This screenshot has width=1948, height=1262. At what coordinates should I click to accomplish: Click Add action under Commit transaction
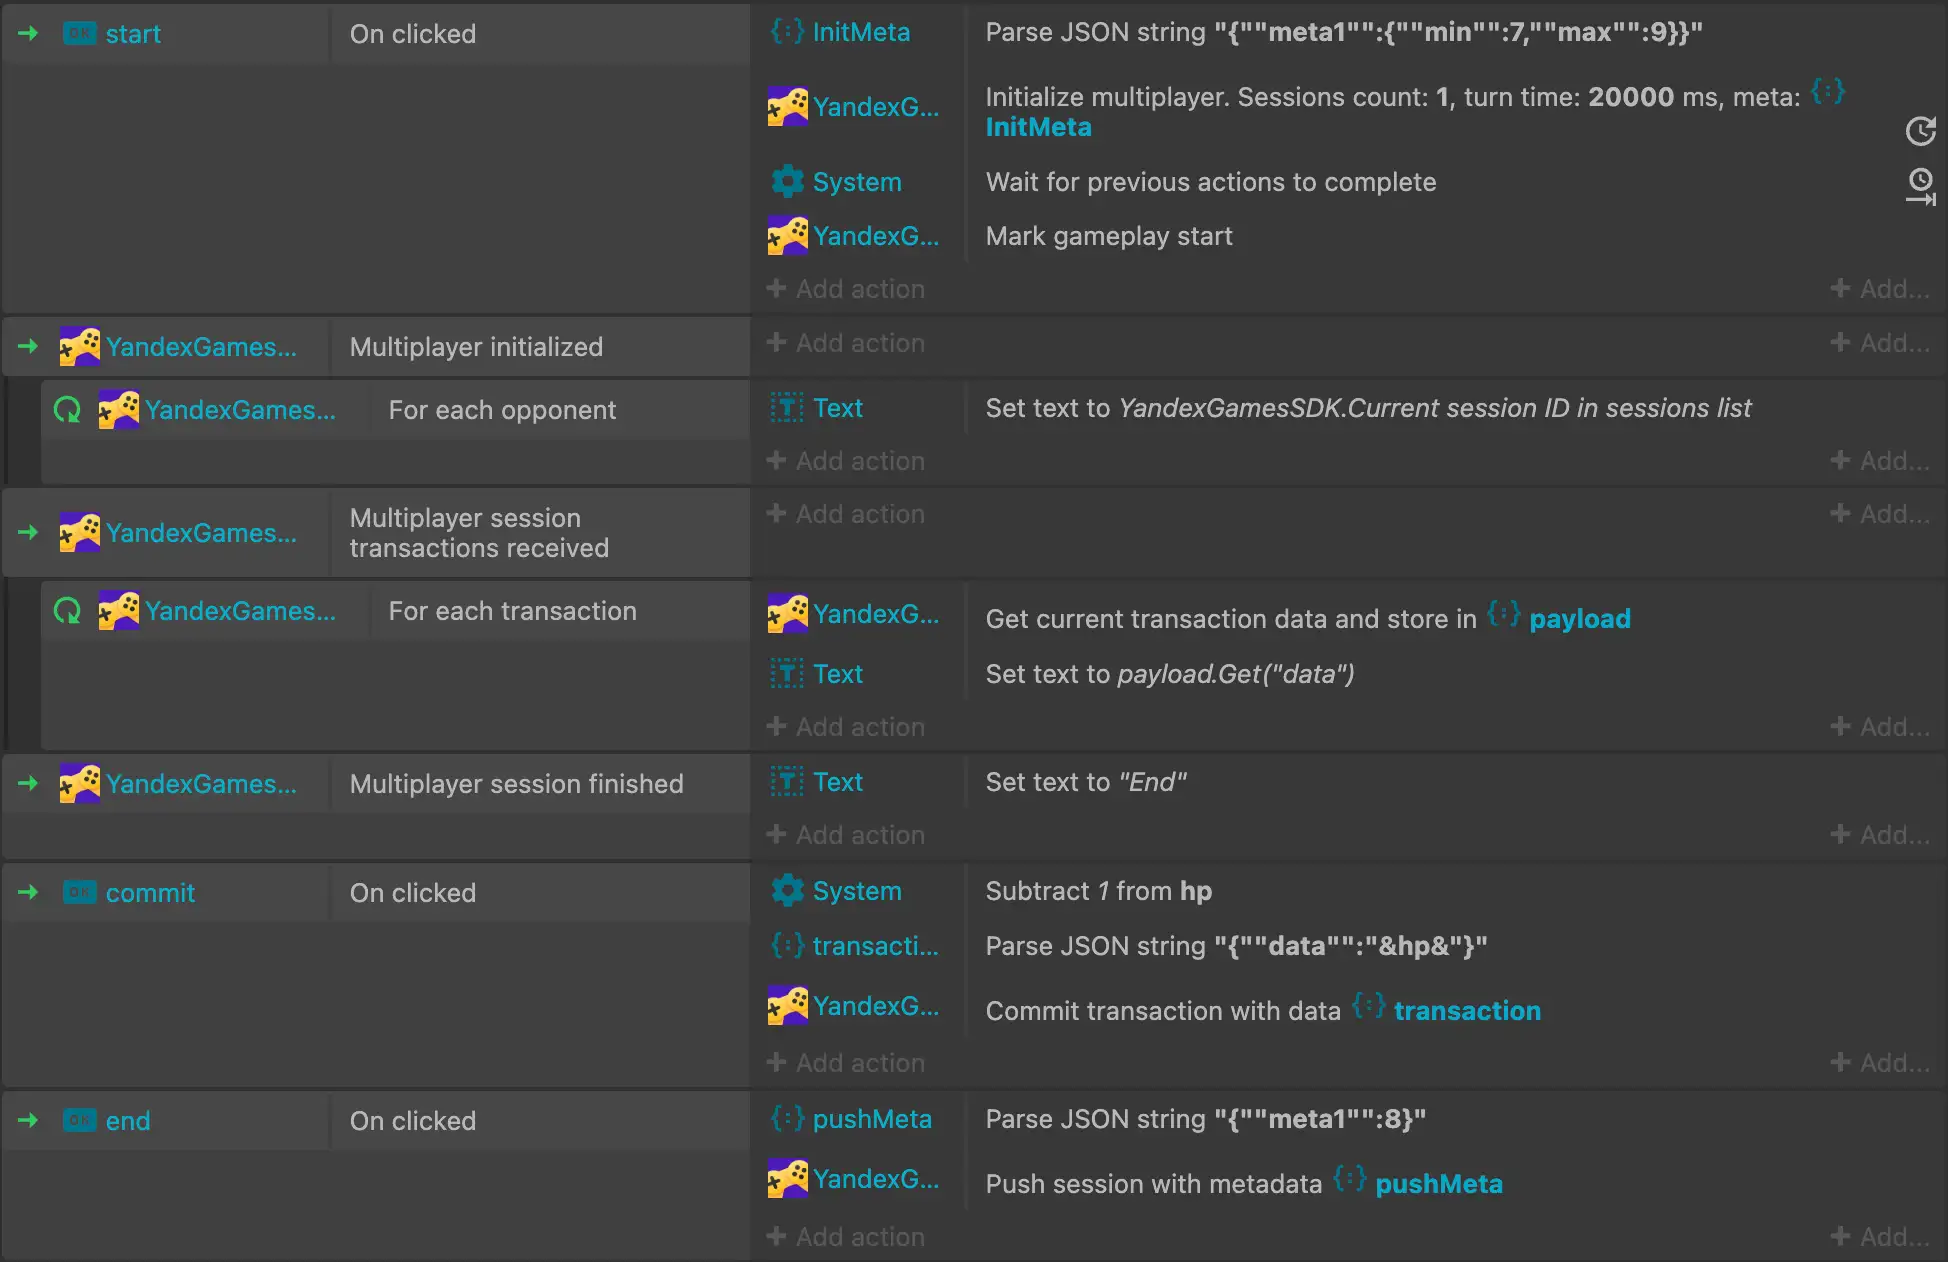[x=846, y=1063]
